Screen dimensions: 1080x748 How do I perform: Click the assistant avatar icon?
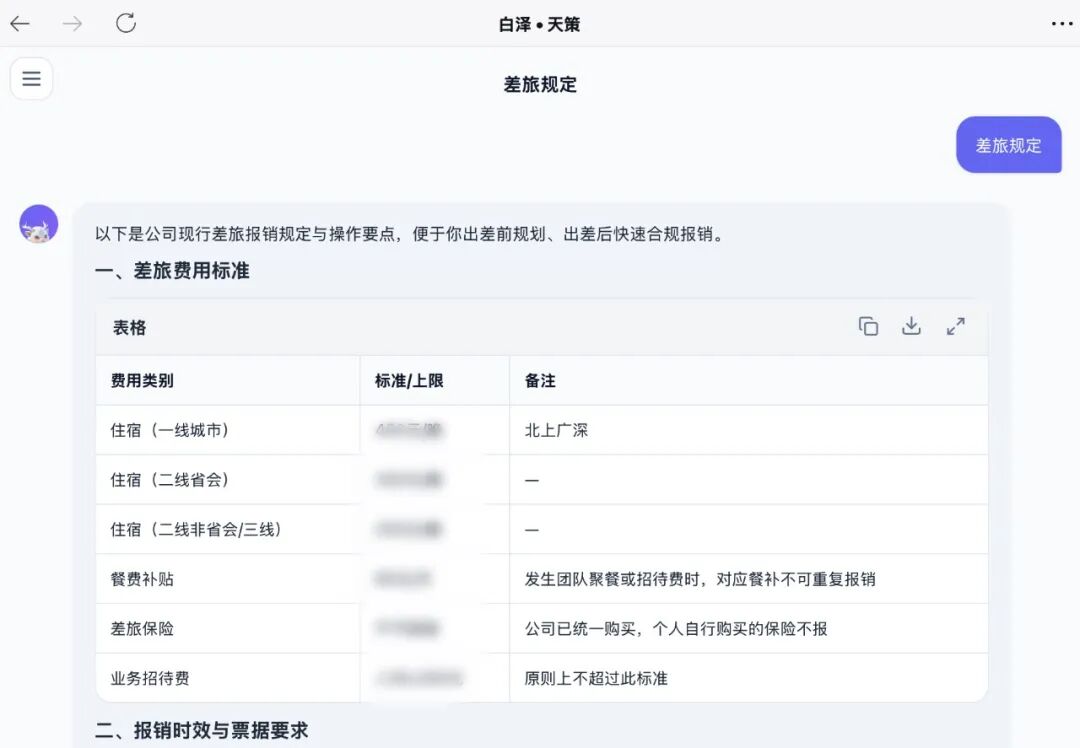39,224
